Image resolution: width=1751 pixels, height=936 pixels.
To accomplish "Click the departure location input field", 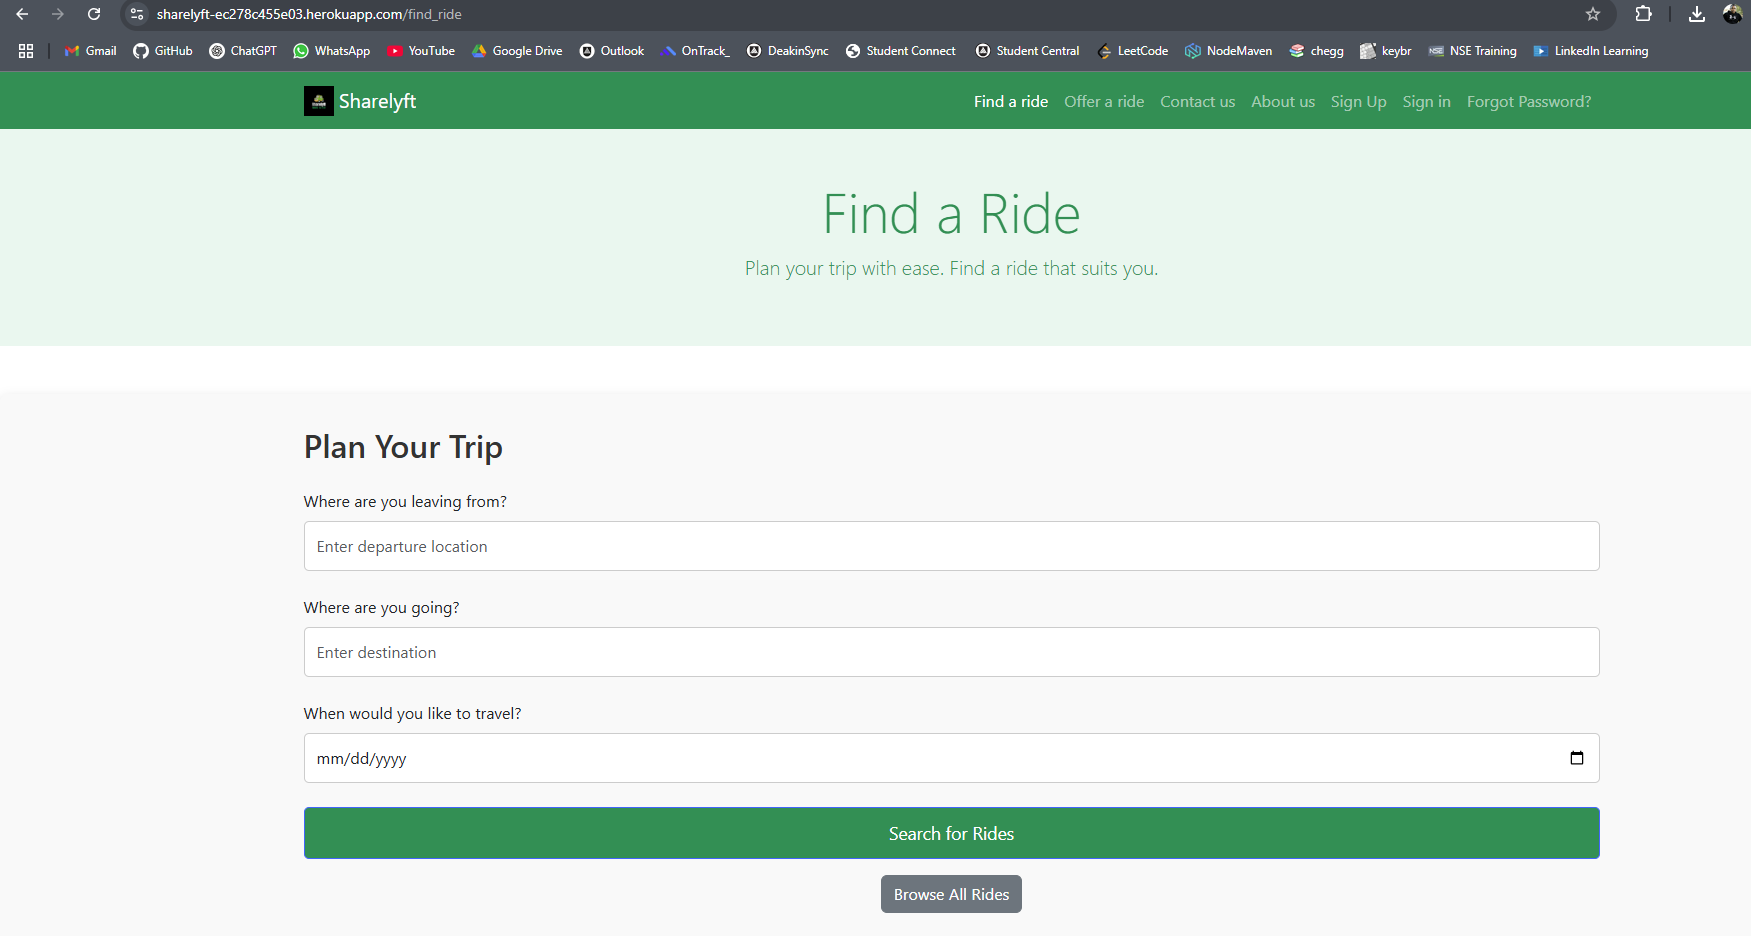I will [950, 546].
